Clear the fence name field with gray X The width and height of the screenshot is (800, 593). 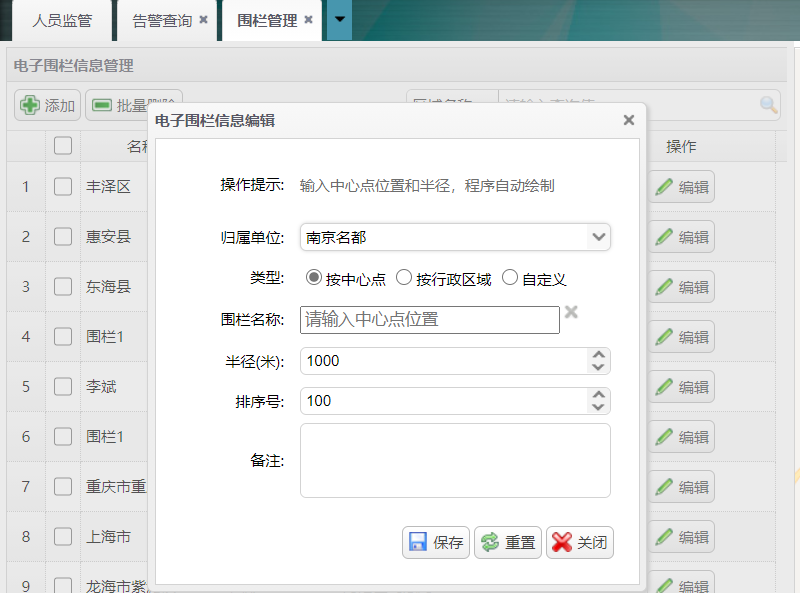[x=571, y=313]
